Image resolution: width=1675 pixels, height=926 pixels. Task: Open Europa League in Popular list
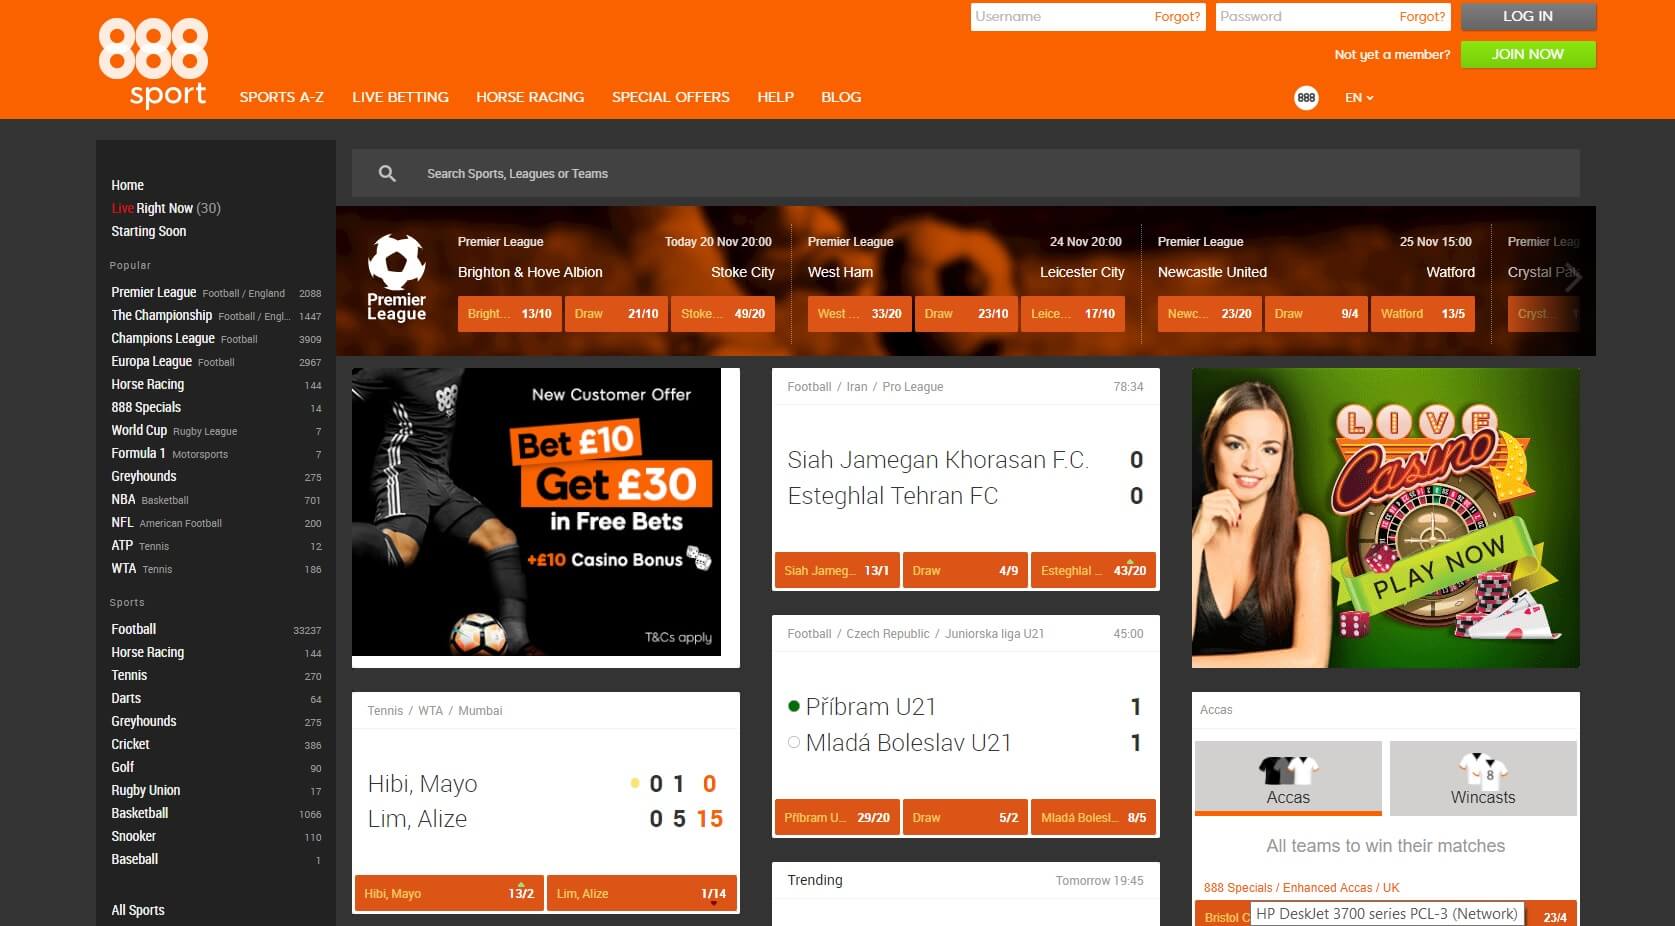pos(216,362)
